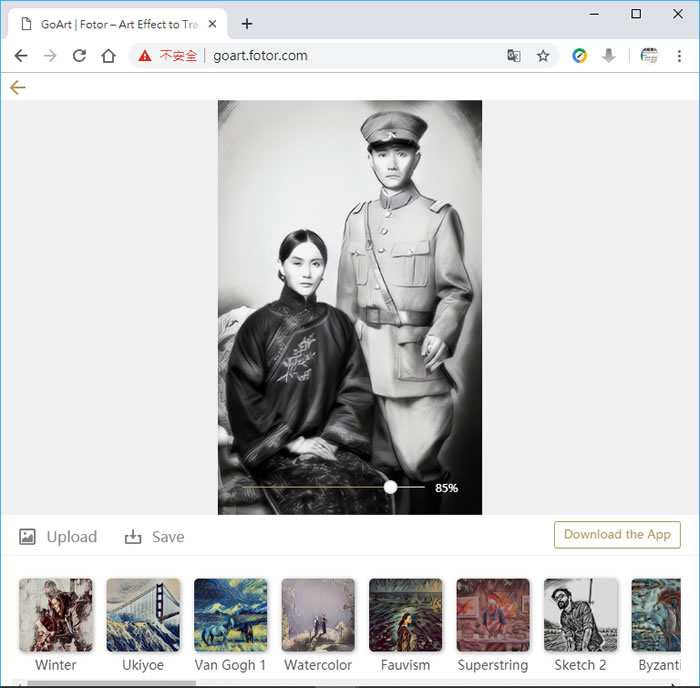Go back with the browser back arrow
Viewport: 700px width, 688px height.
(x=21, y=56)
